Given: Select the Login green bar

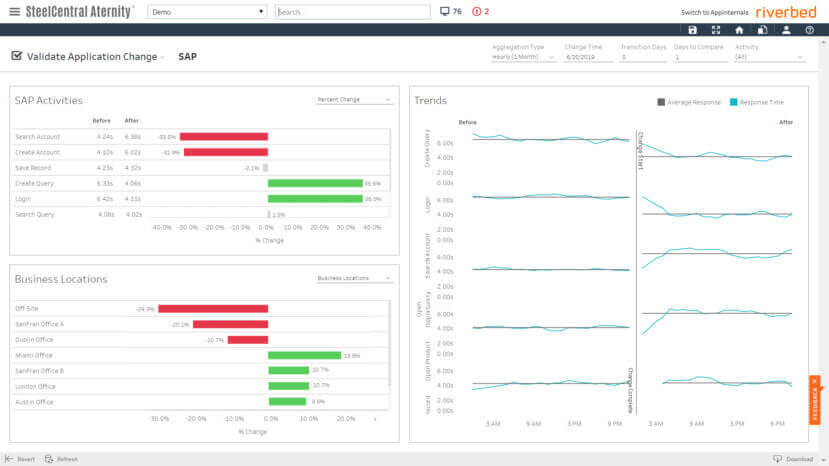Looking at the screenshot, I should 315,199.
